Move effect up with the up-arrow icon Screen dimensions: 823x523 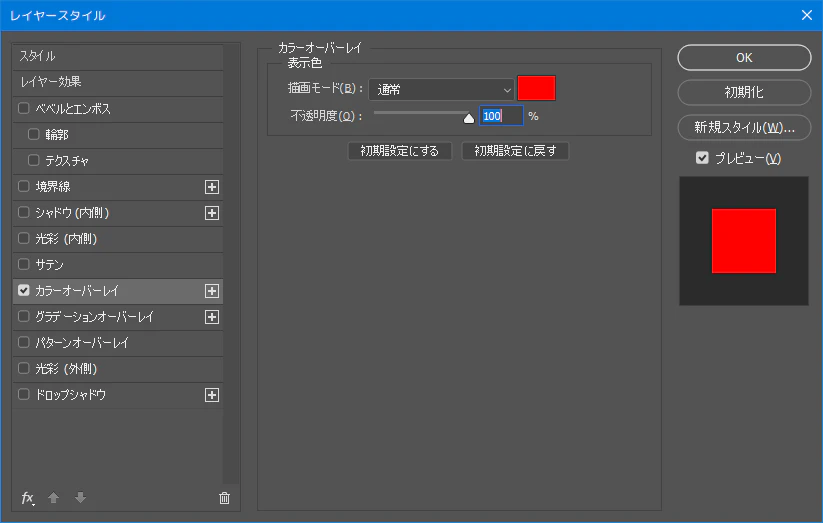[54, 498]
